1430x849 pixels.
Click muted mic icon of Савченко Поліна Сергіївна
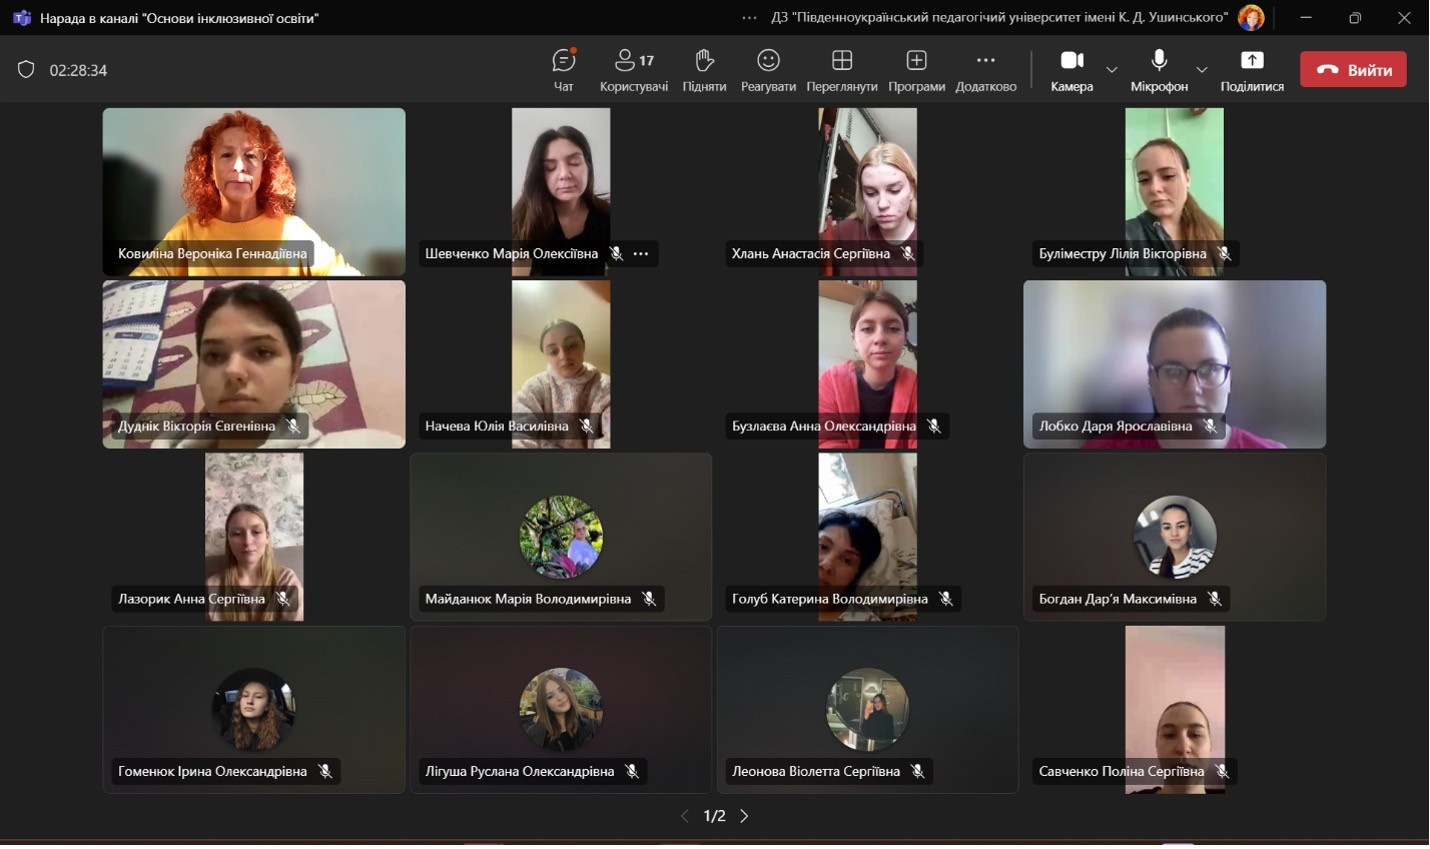pyautogui.click(x=1222, y=772)
